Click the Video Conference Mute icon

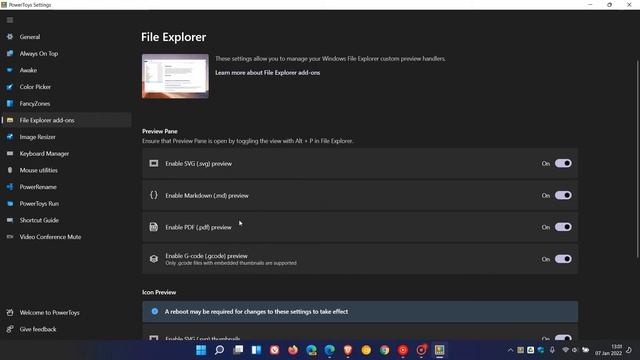click(x=10, y=237)
